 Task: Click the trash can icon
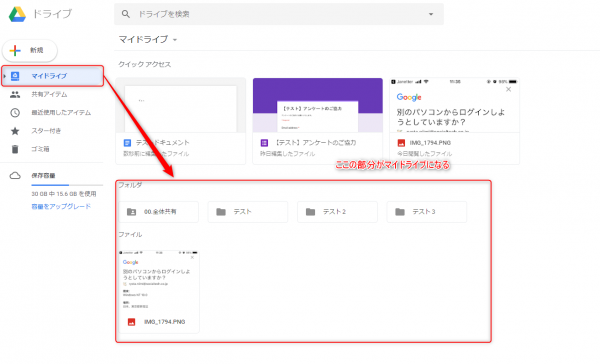tap(15, 149)
